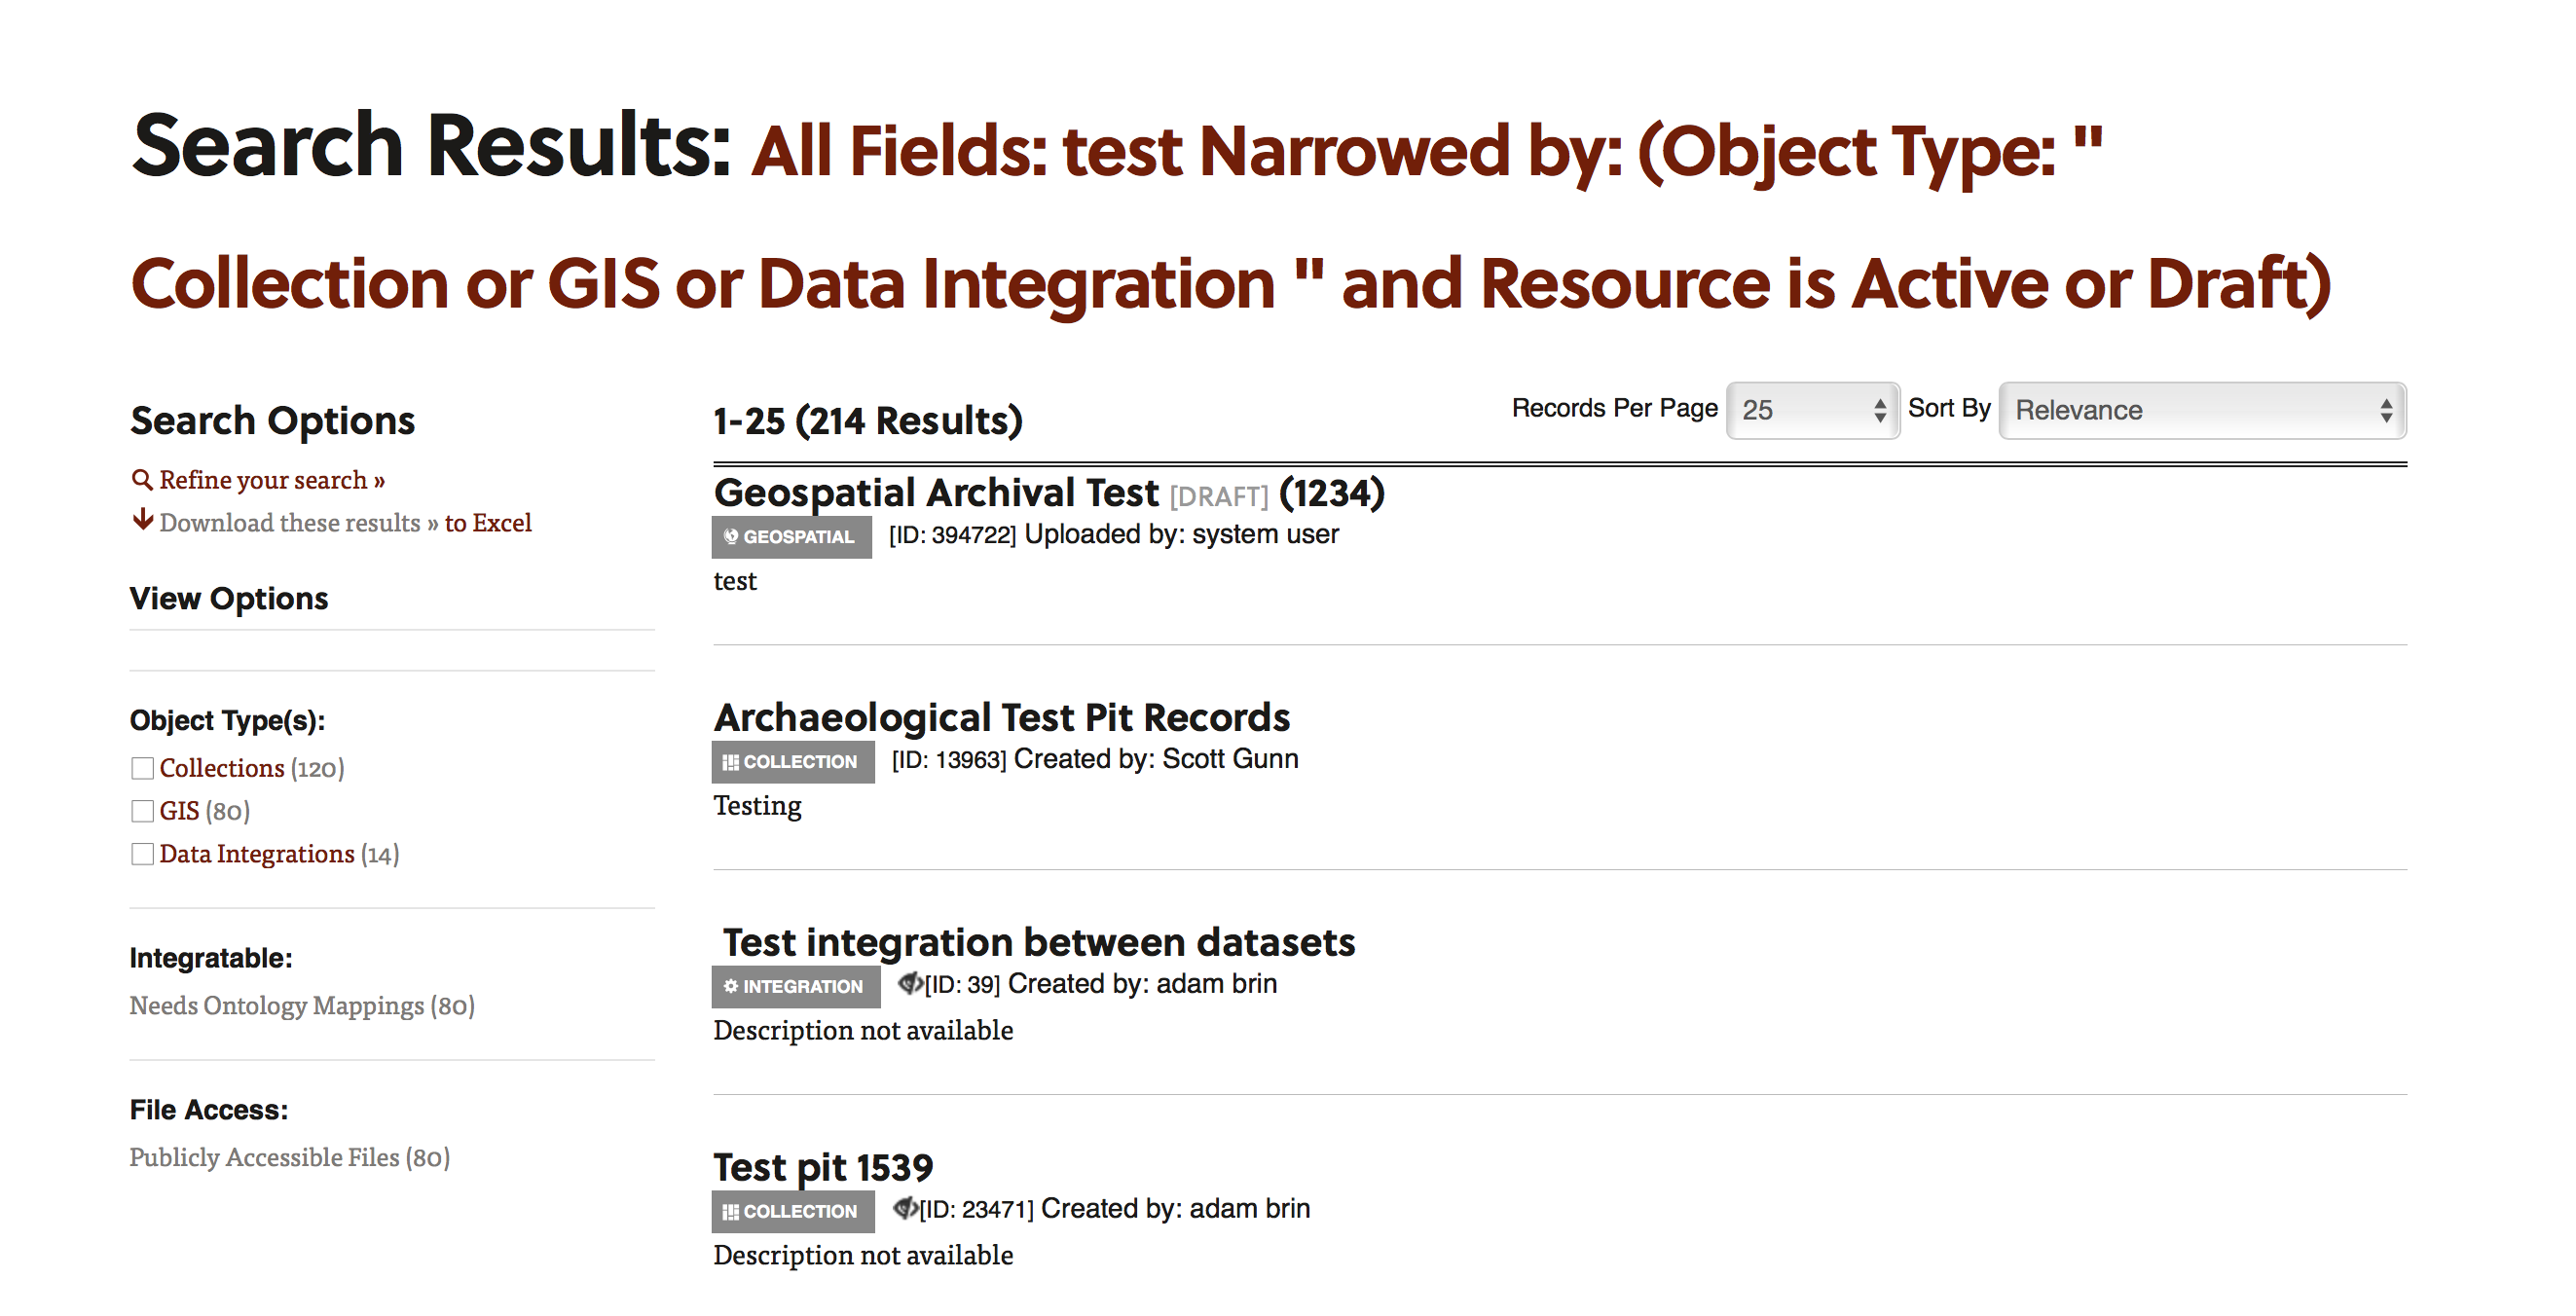Open the Sort By Relevance dropdown
This screenshot has width=2576, height=1316.
point(2202,410)
